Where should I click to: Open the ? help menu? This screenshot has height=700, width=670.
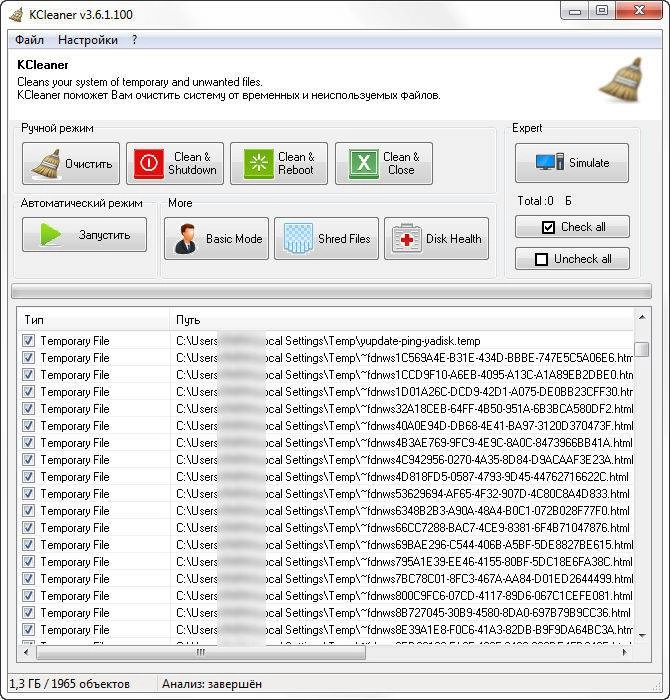tap(134, 40)
